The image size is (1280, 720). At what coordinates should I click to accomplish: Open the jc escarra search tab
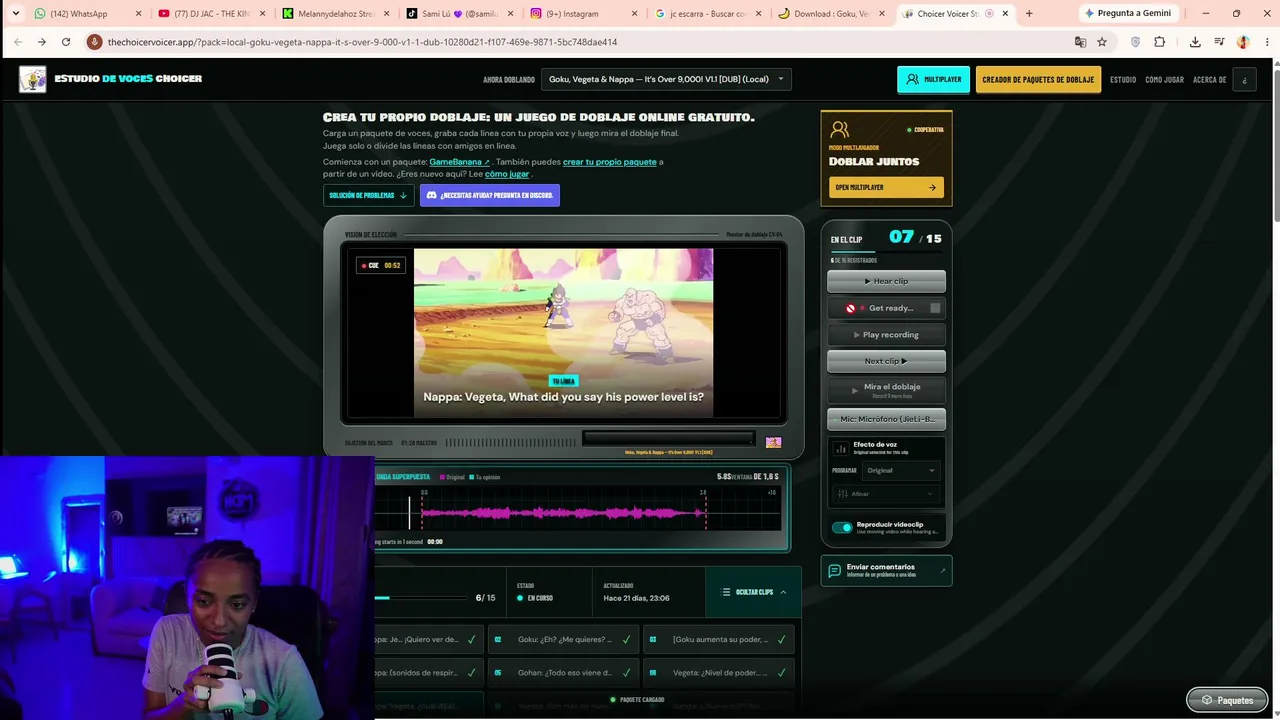[707, 14]
